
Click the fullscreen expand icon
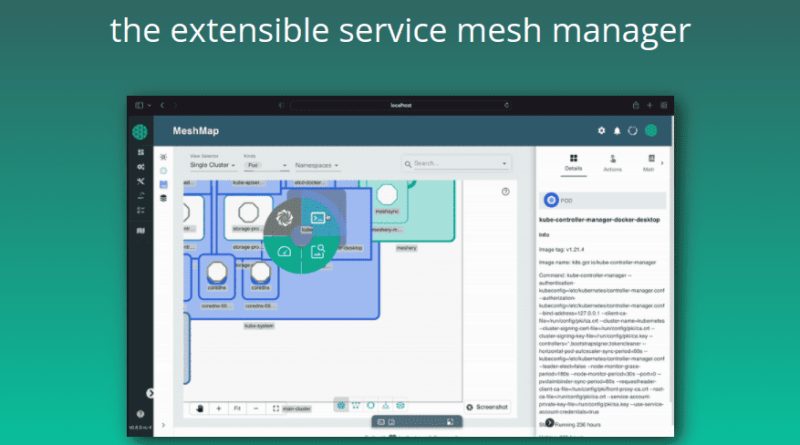pyautogui.click(x=276, y=408)
